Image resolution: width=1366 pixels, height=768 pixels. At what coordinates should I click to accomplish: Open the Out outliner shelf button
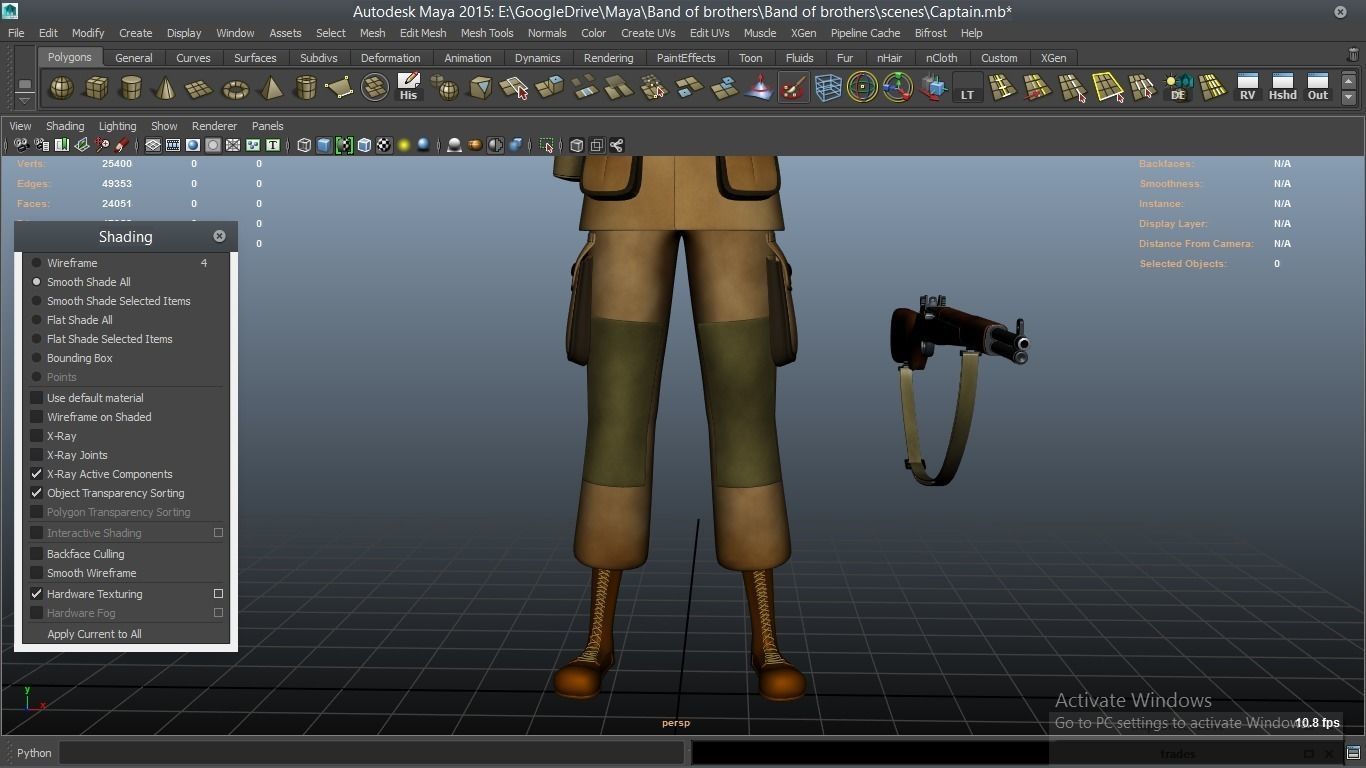click(x=1318, y=88)
